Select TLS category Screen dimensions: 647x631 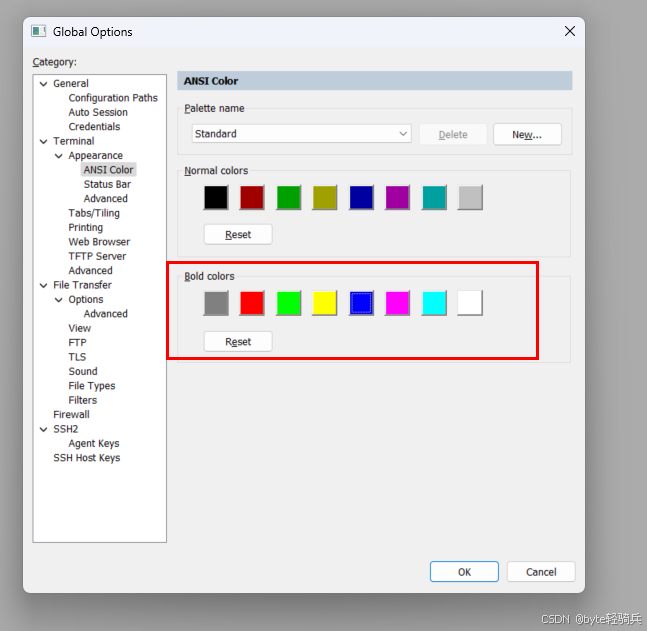click(77, 357)
